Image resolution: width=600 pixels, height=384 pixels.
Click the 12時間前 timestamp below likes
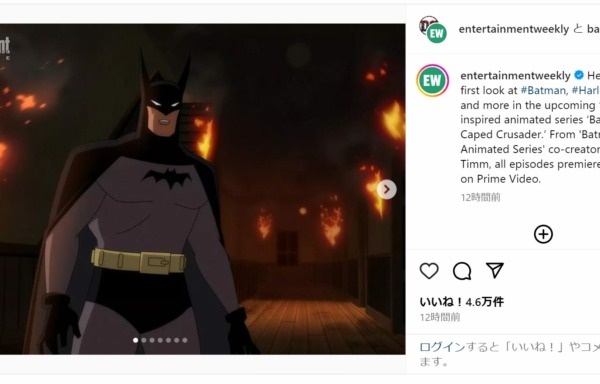(440, 317)
